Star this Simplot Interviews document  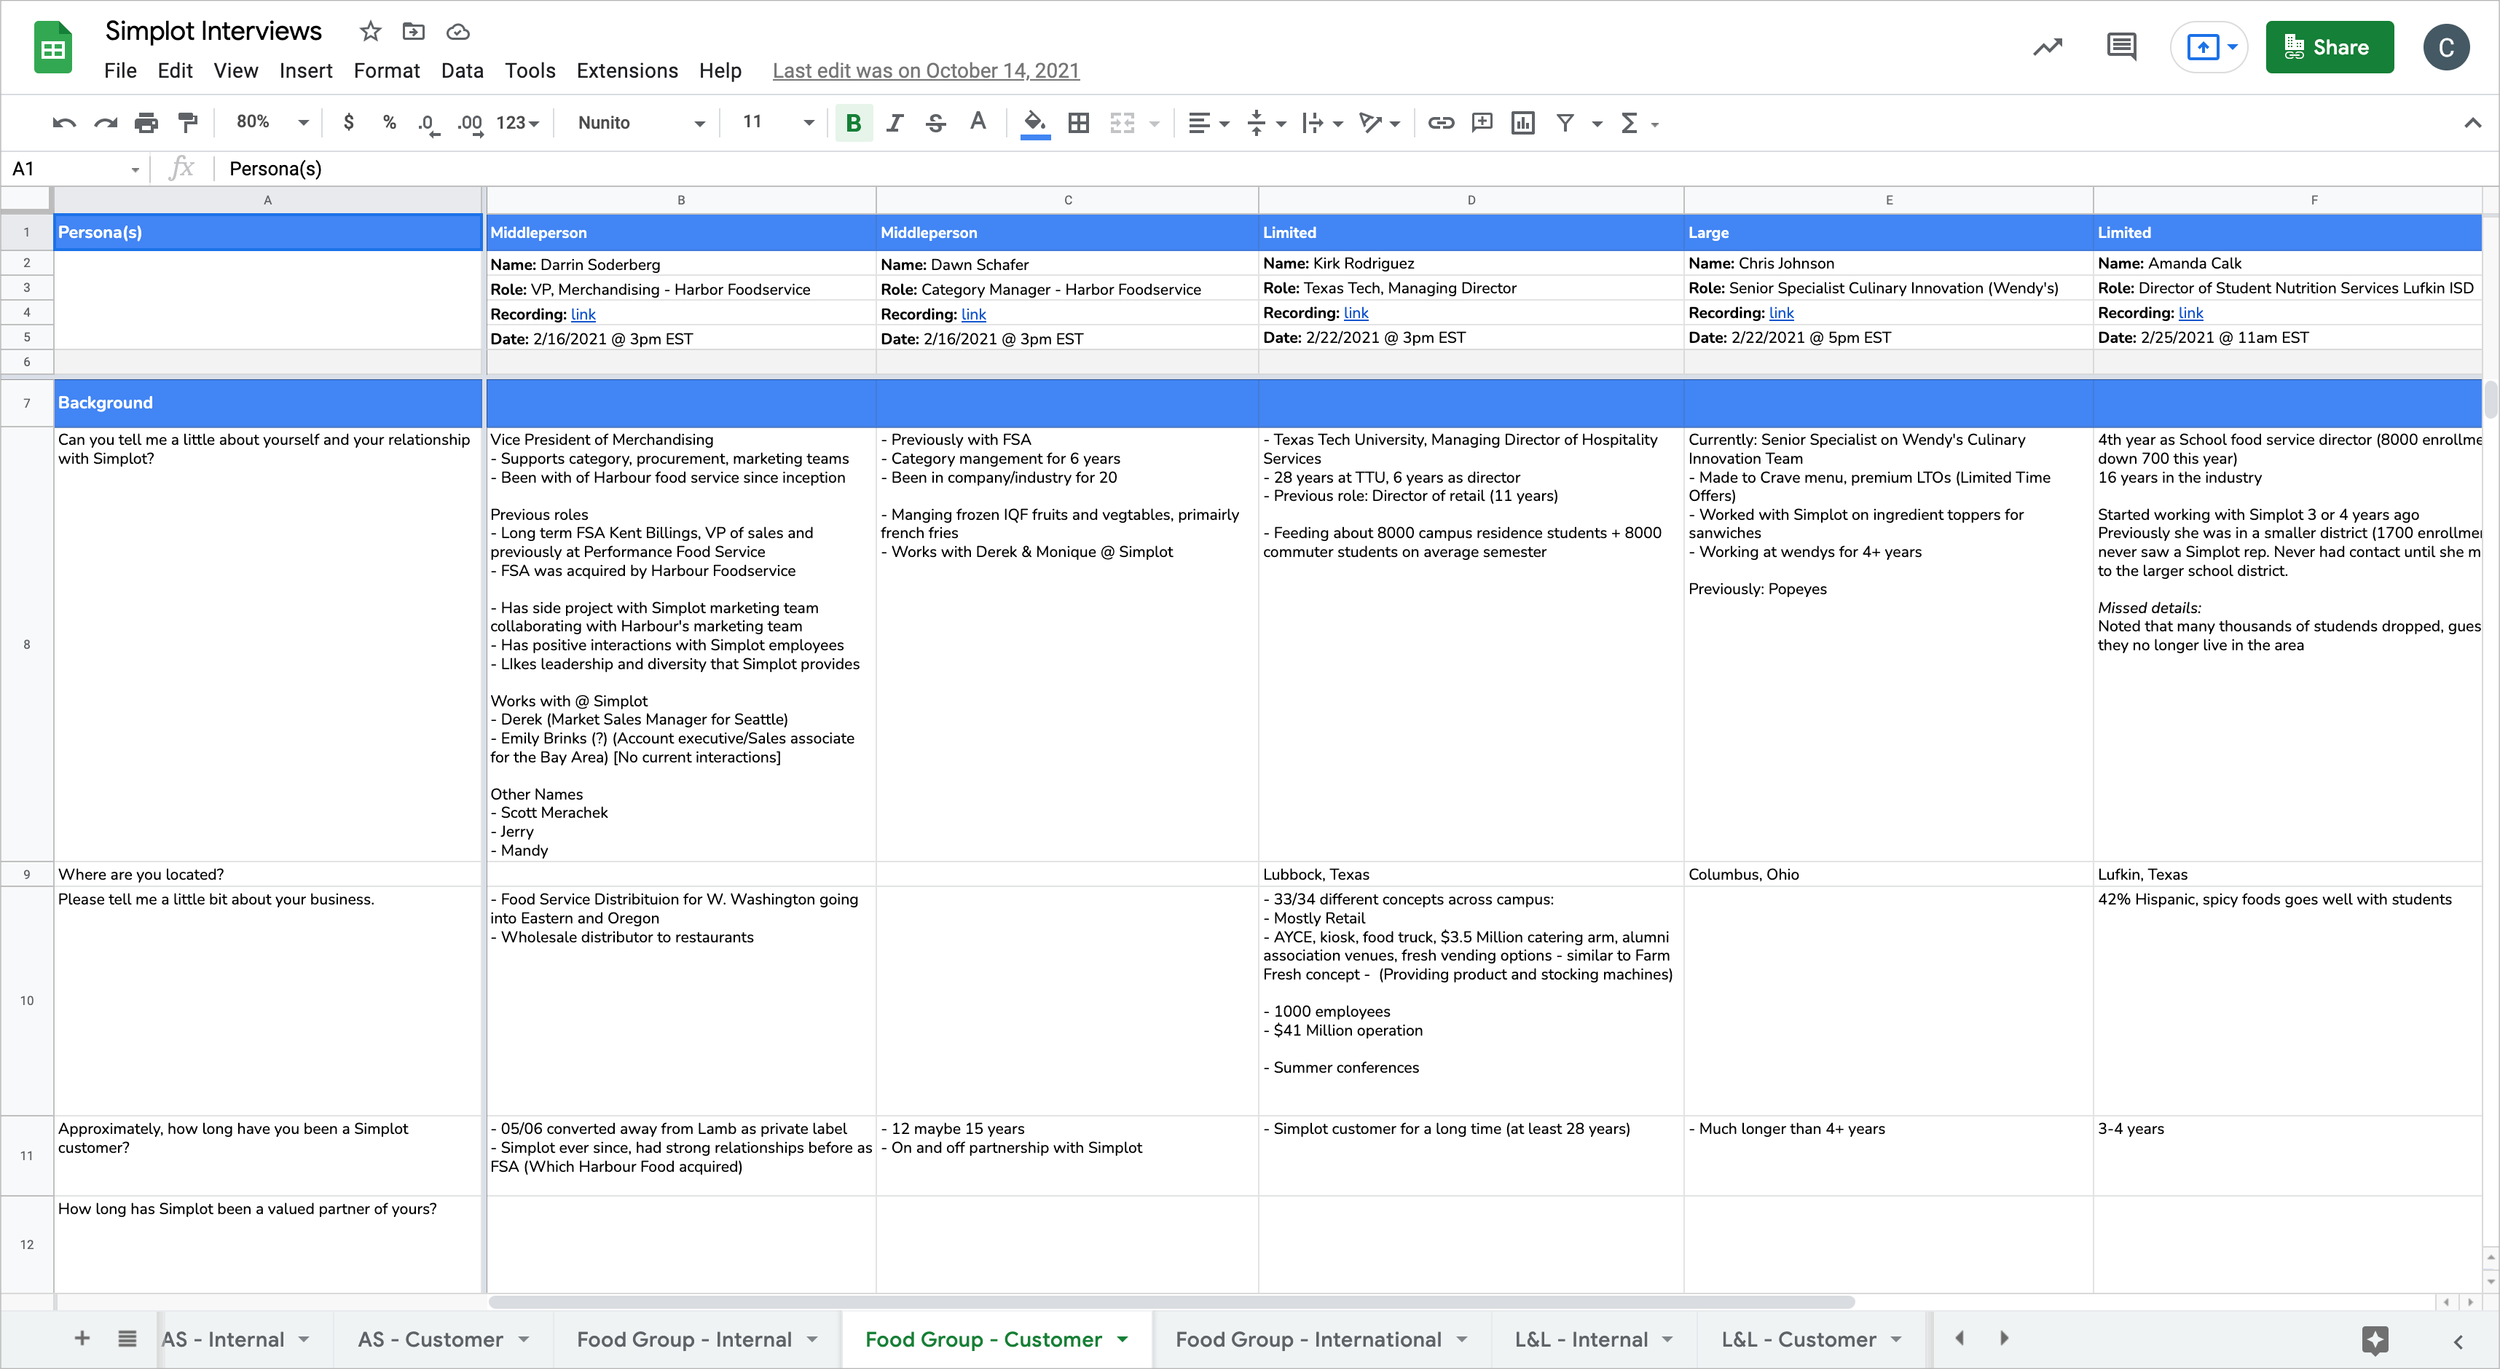[x=370, y=32]
